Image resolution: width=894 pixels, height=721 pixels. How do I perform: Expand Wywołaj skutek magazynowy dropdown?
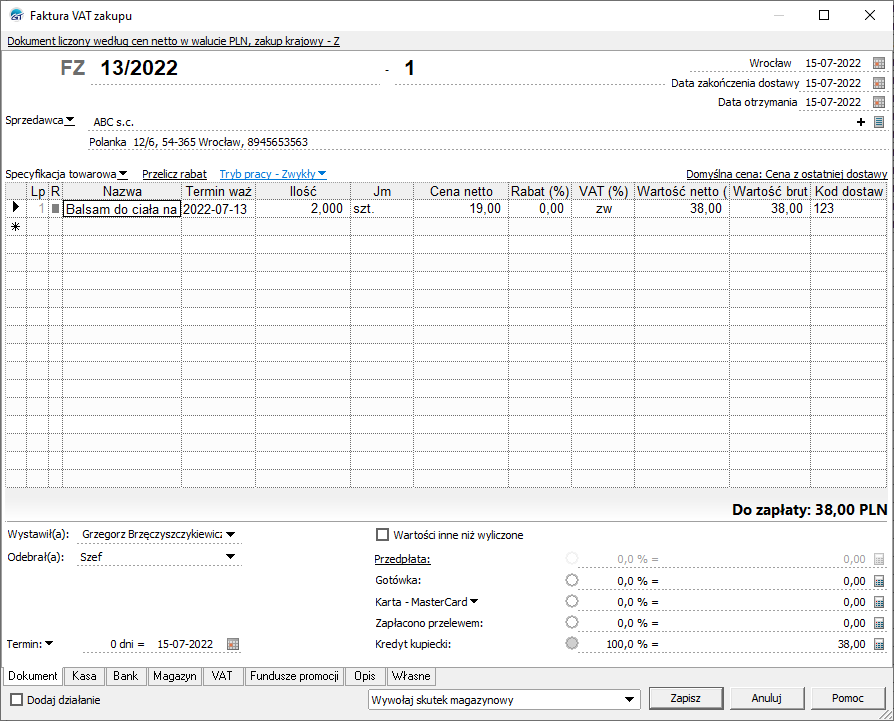[629, 699]
